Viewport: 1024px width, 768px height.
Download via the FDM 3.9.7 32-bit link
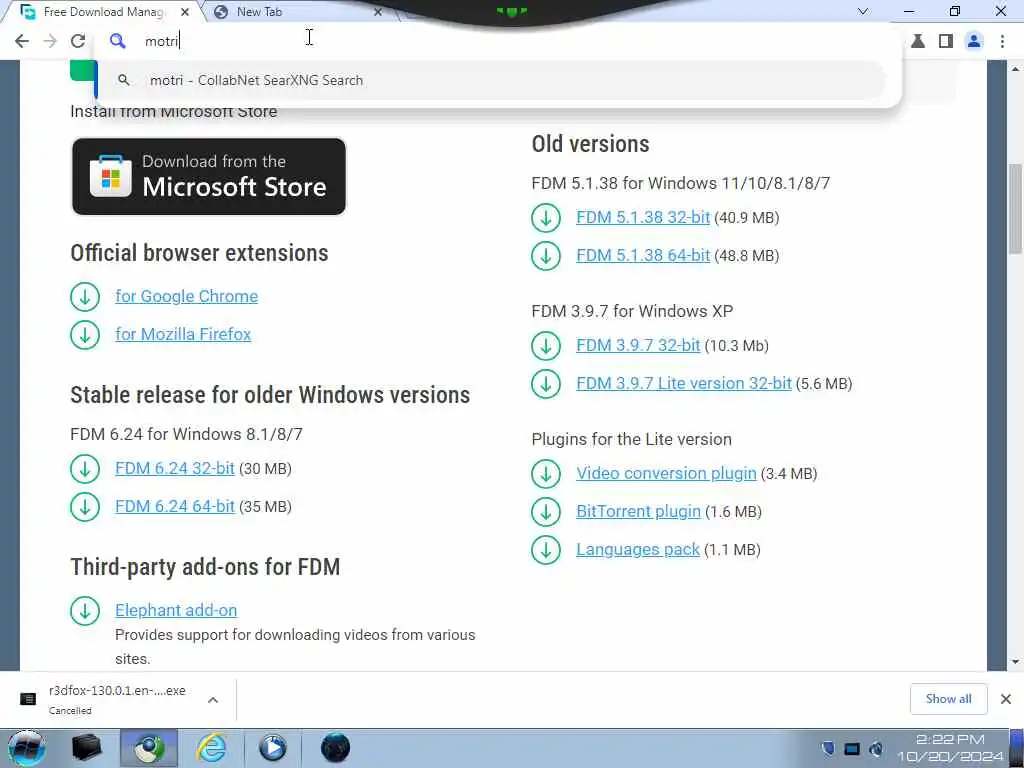pyautogui.click(x=638, y=345)
